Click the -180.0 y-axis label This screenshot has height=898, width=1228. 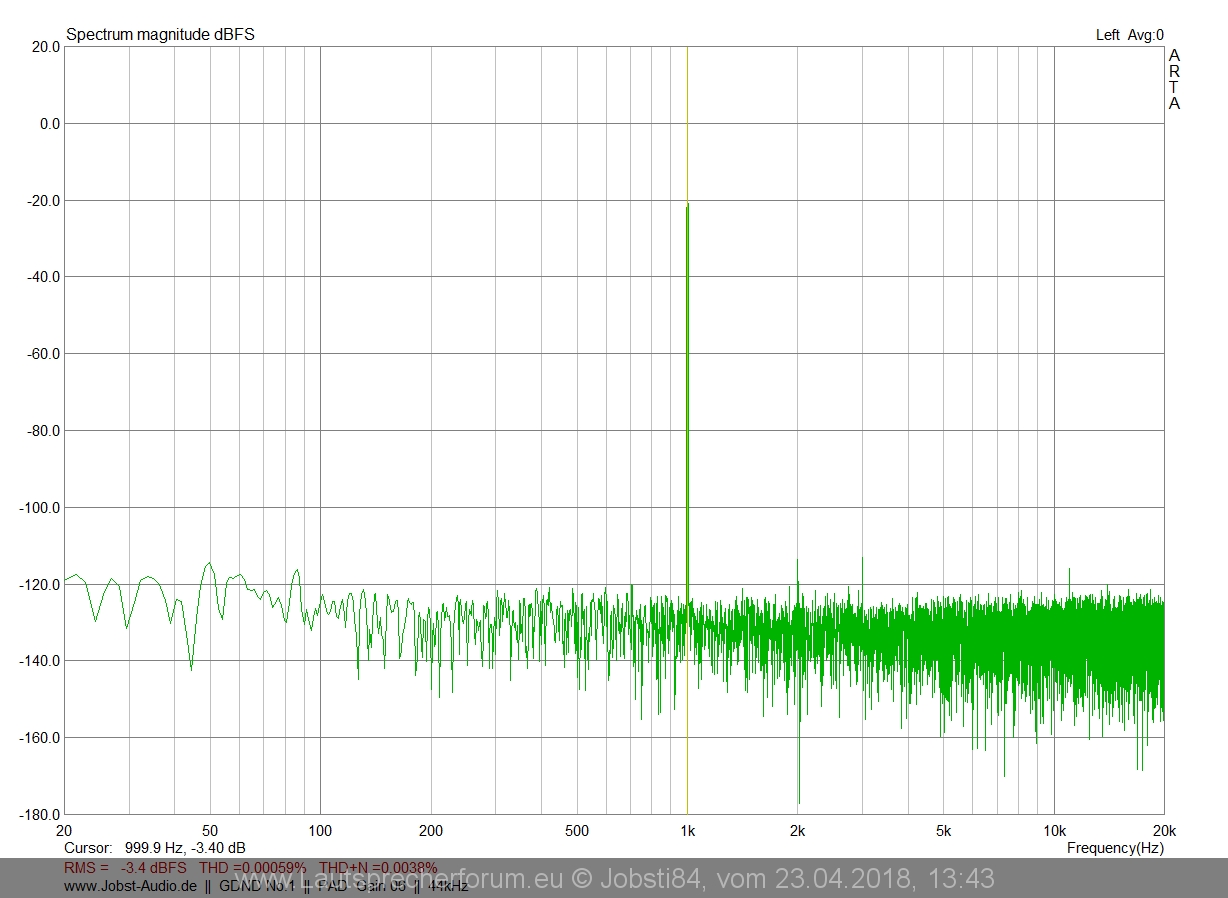pyautogui.click(x=40, y=815)
